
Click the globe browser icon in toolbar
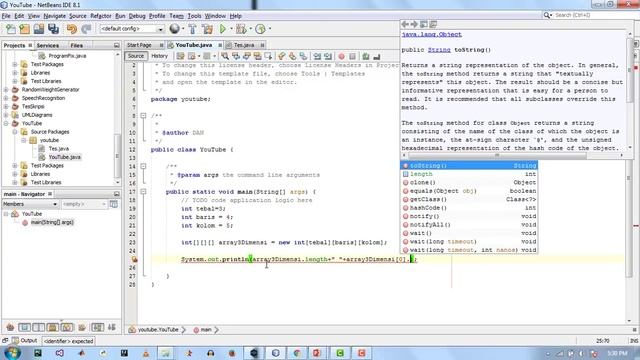pyautogui.click(x=175, y=29)
